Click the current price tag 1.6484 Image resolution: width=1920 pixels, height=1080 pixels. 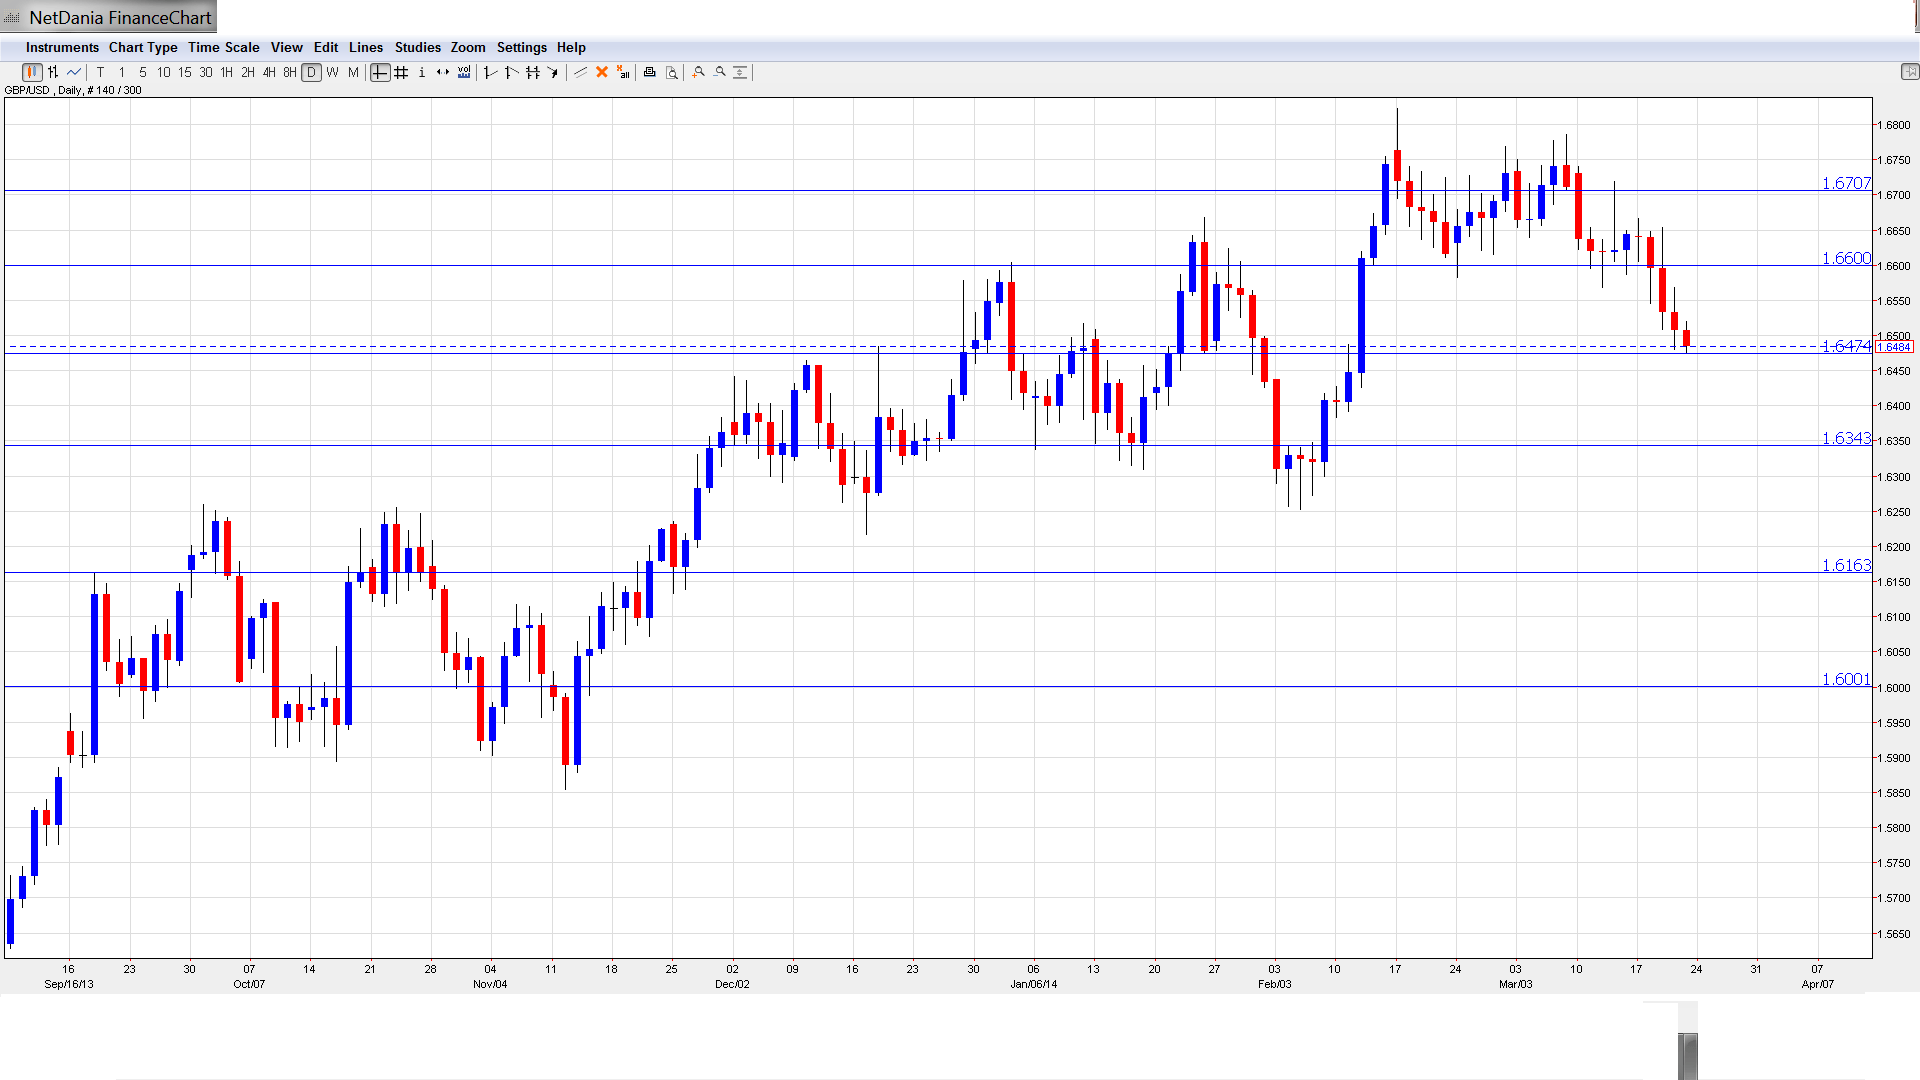point(1895,347)
